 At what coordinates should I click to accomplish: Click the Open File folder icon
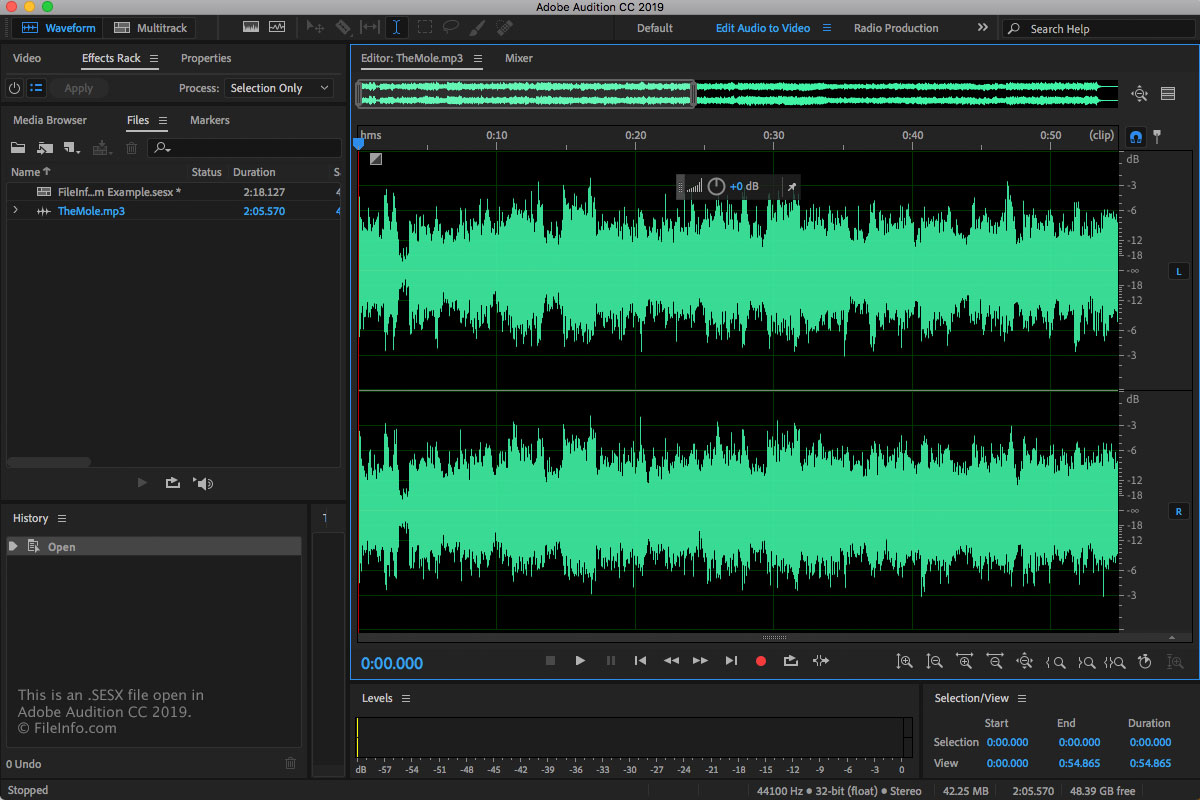pyautogui.click(x=18, y=148)
